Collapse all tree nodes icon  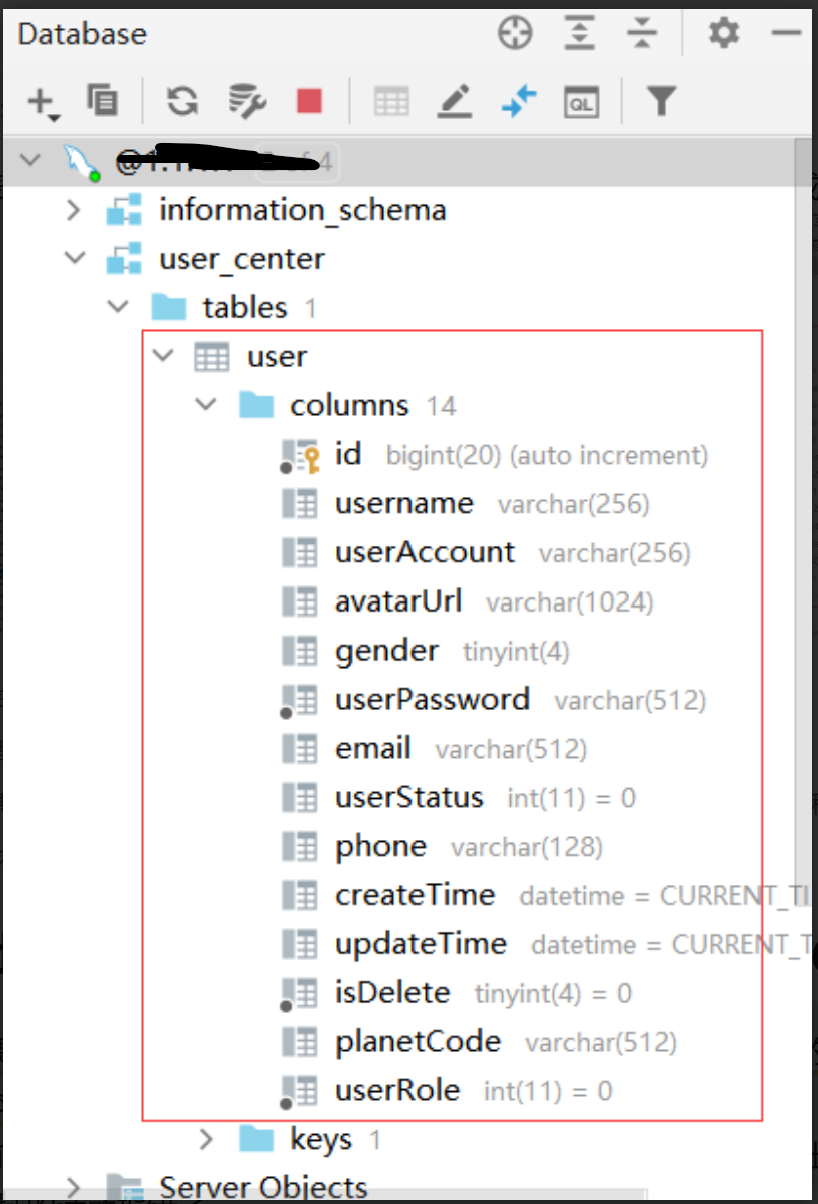pyautogui.click(x=641, y=34)
